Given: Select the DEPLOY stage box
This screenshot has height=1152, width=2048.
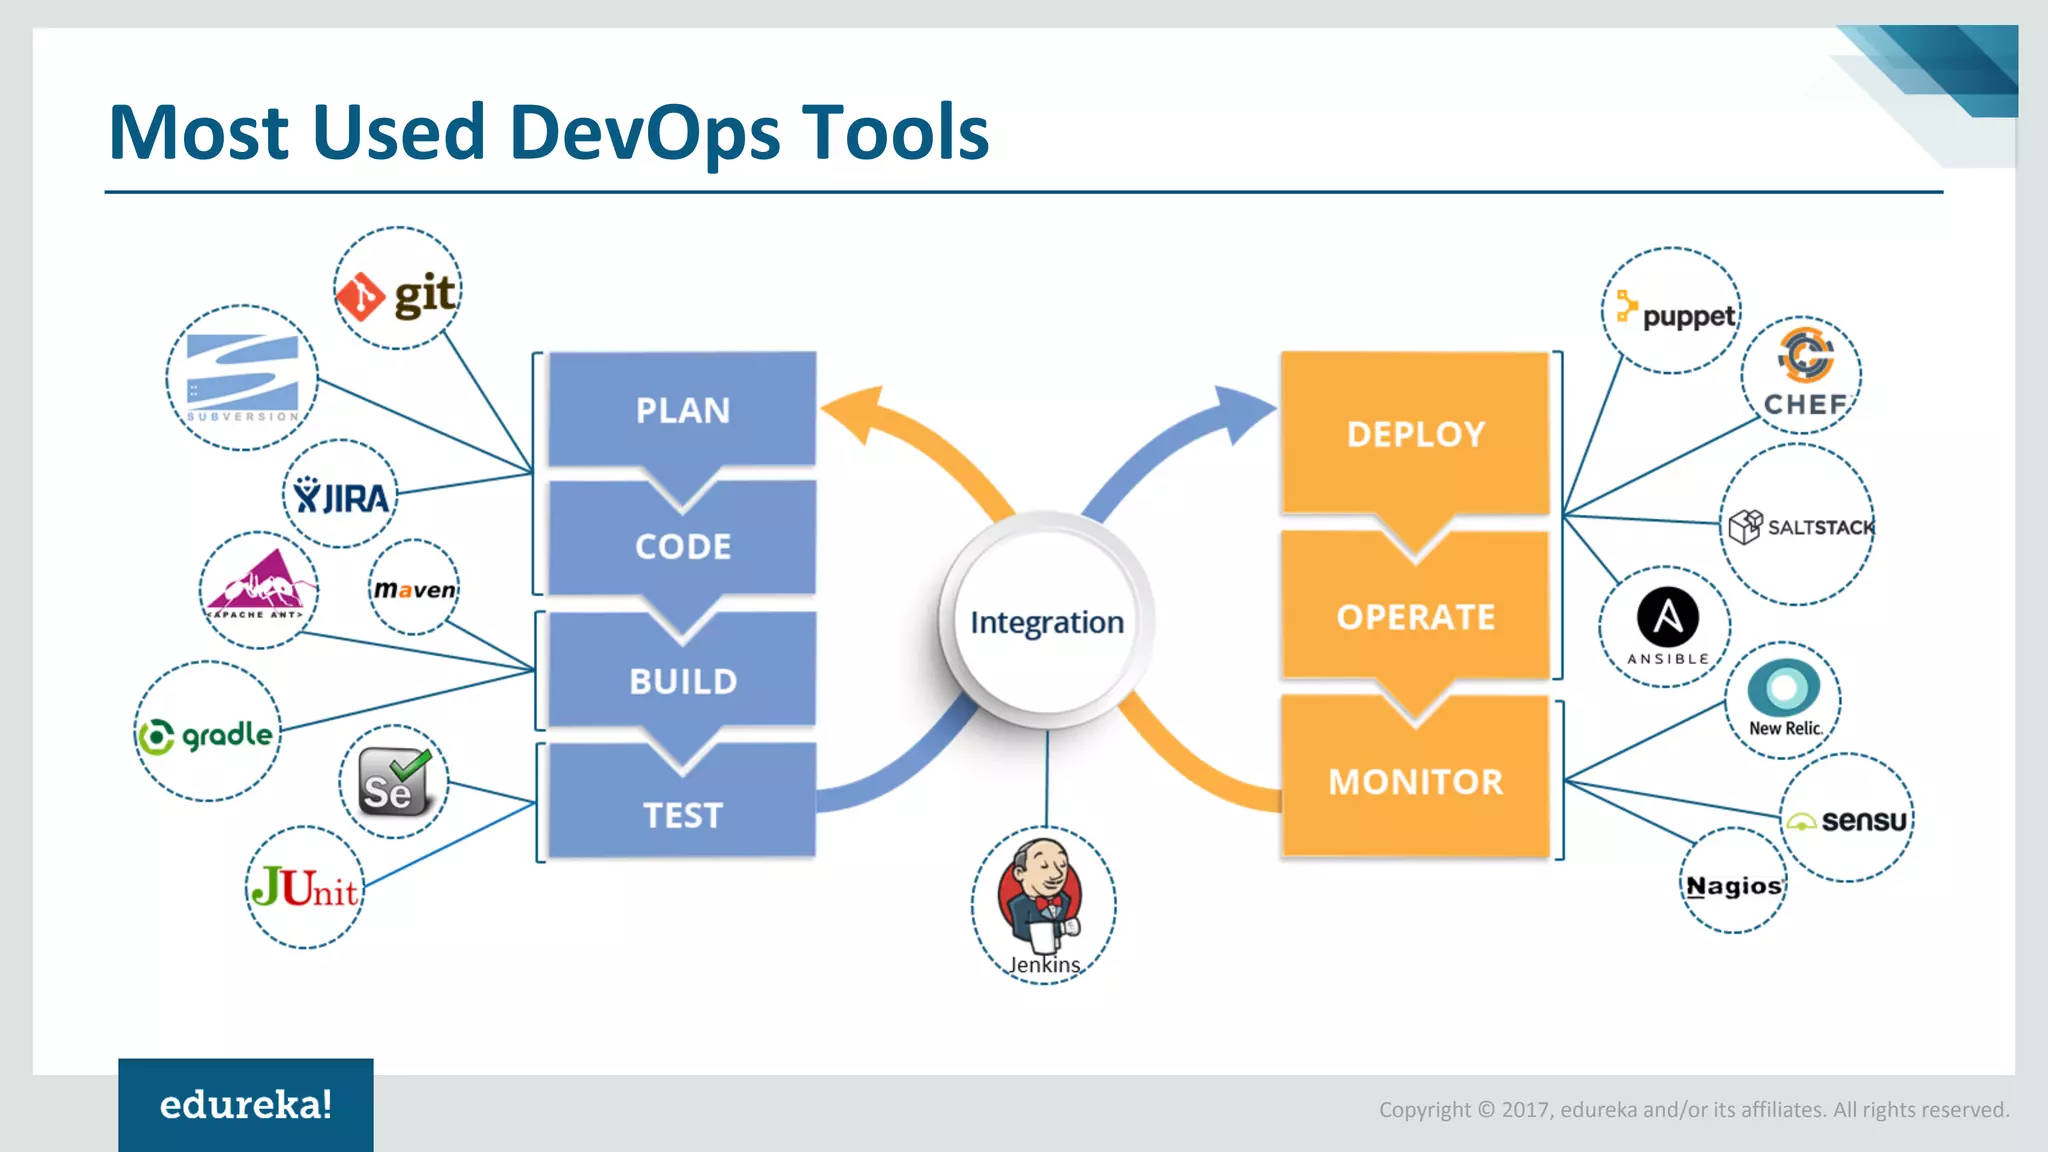Looking at the screenshot, I should coord(1415,435).
